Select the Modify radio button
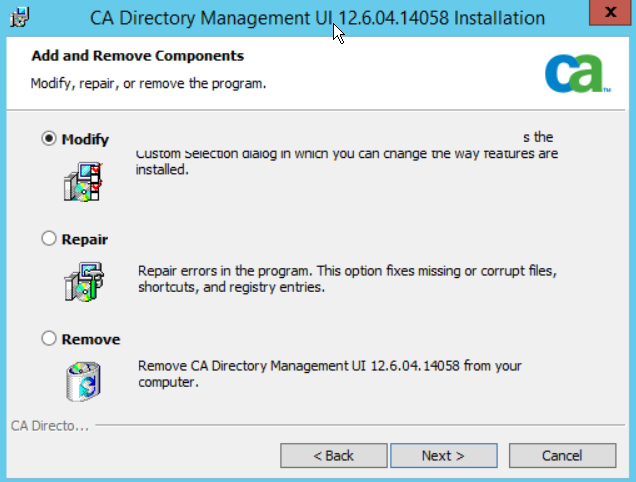The image size is (636, 482). (49, 139)
